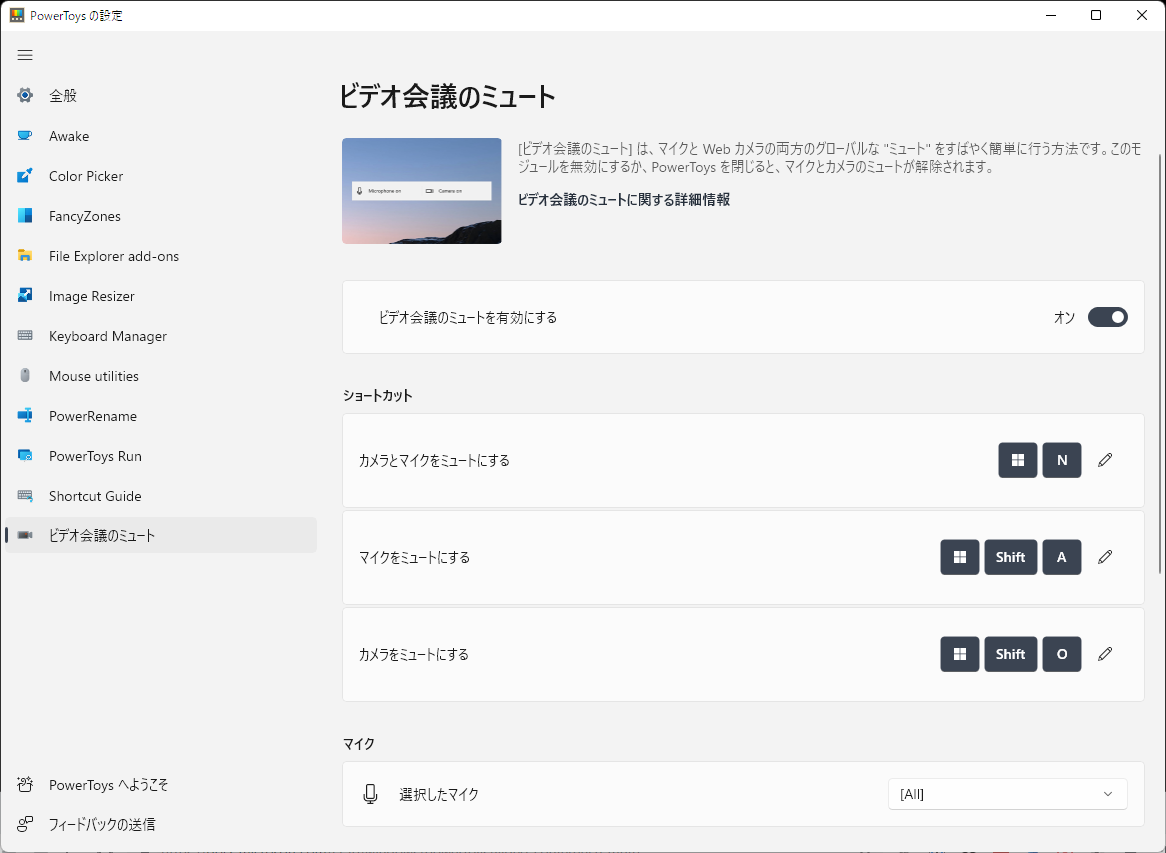Click the ビデオ会議のミュート camera icon in the sidebar
Viewport: 1166px width, 853px height.
[x=25, y=535]
